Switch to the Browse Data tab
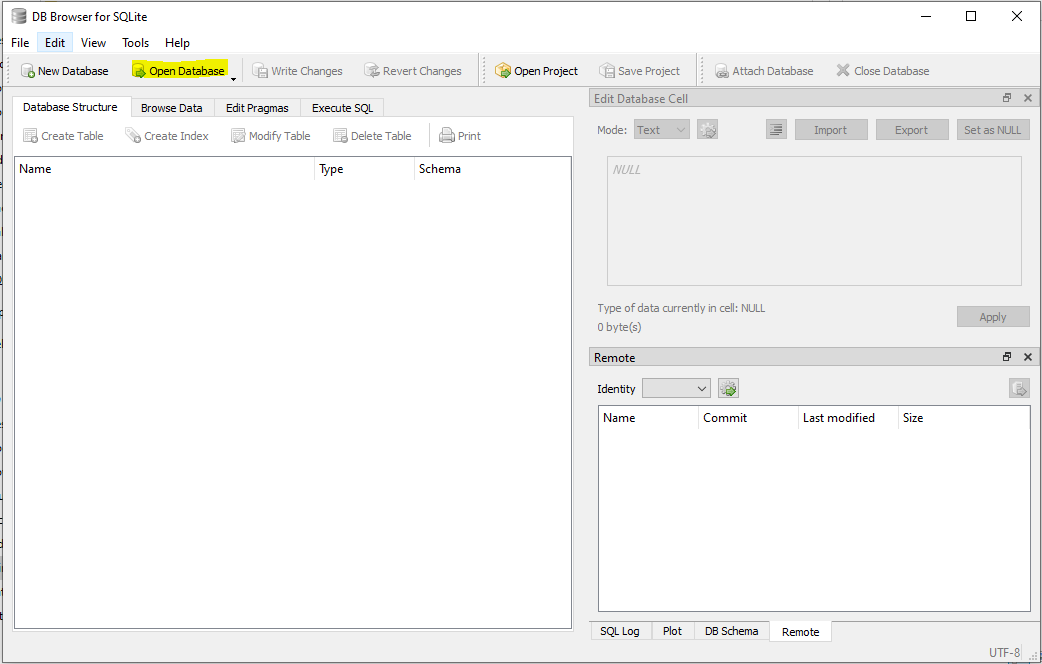 pos(171,108)
